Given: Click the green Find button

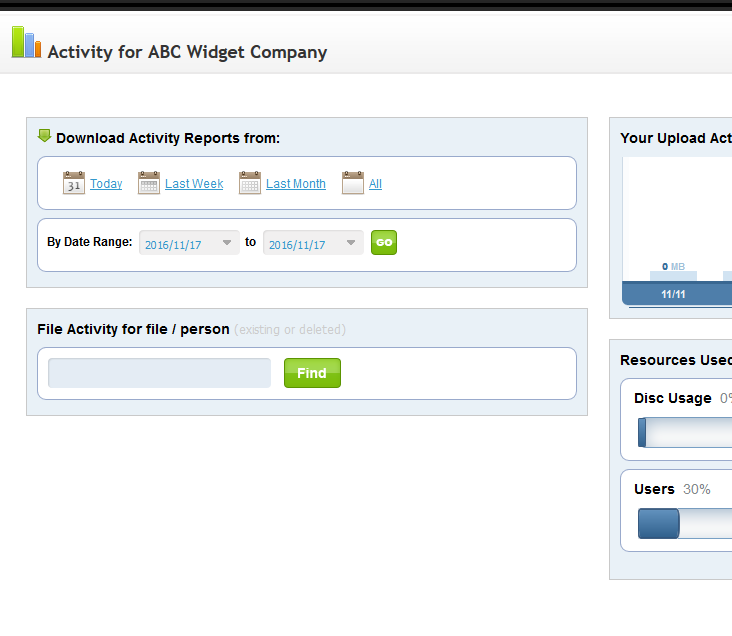Looking at the screenshot, I should [x=312, y=373].
